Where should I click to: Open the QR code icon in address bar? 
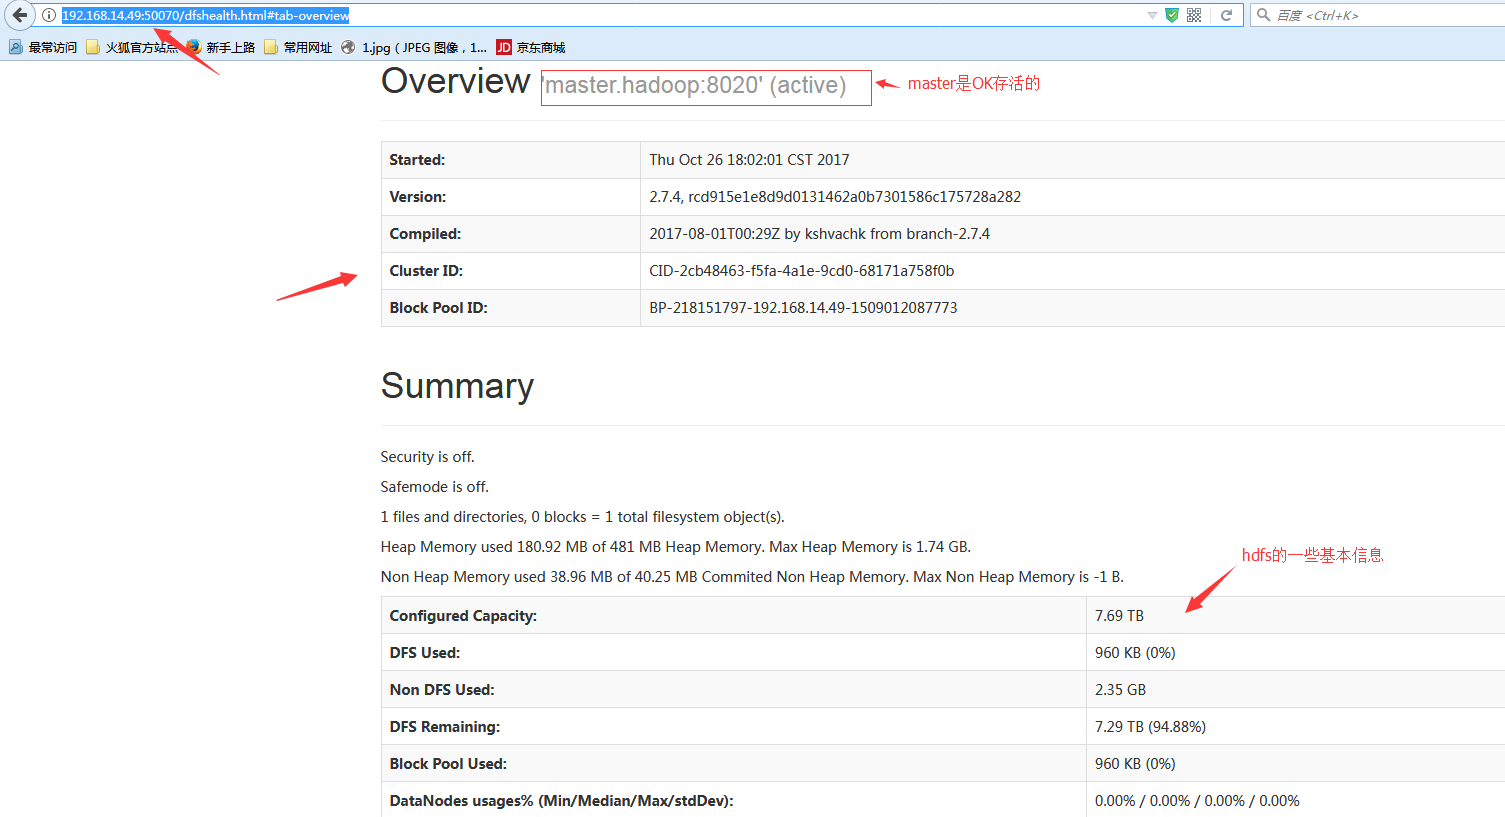tap(1194, 15)
